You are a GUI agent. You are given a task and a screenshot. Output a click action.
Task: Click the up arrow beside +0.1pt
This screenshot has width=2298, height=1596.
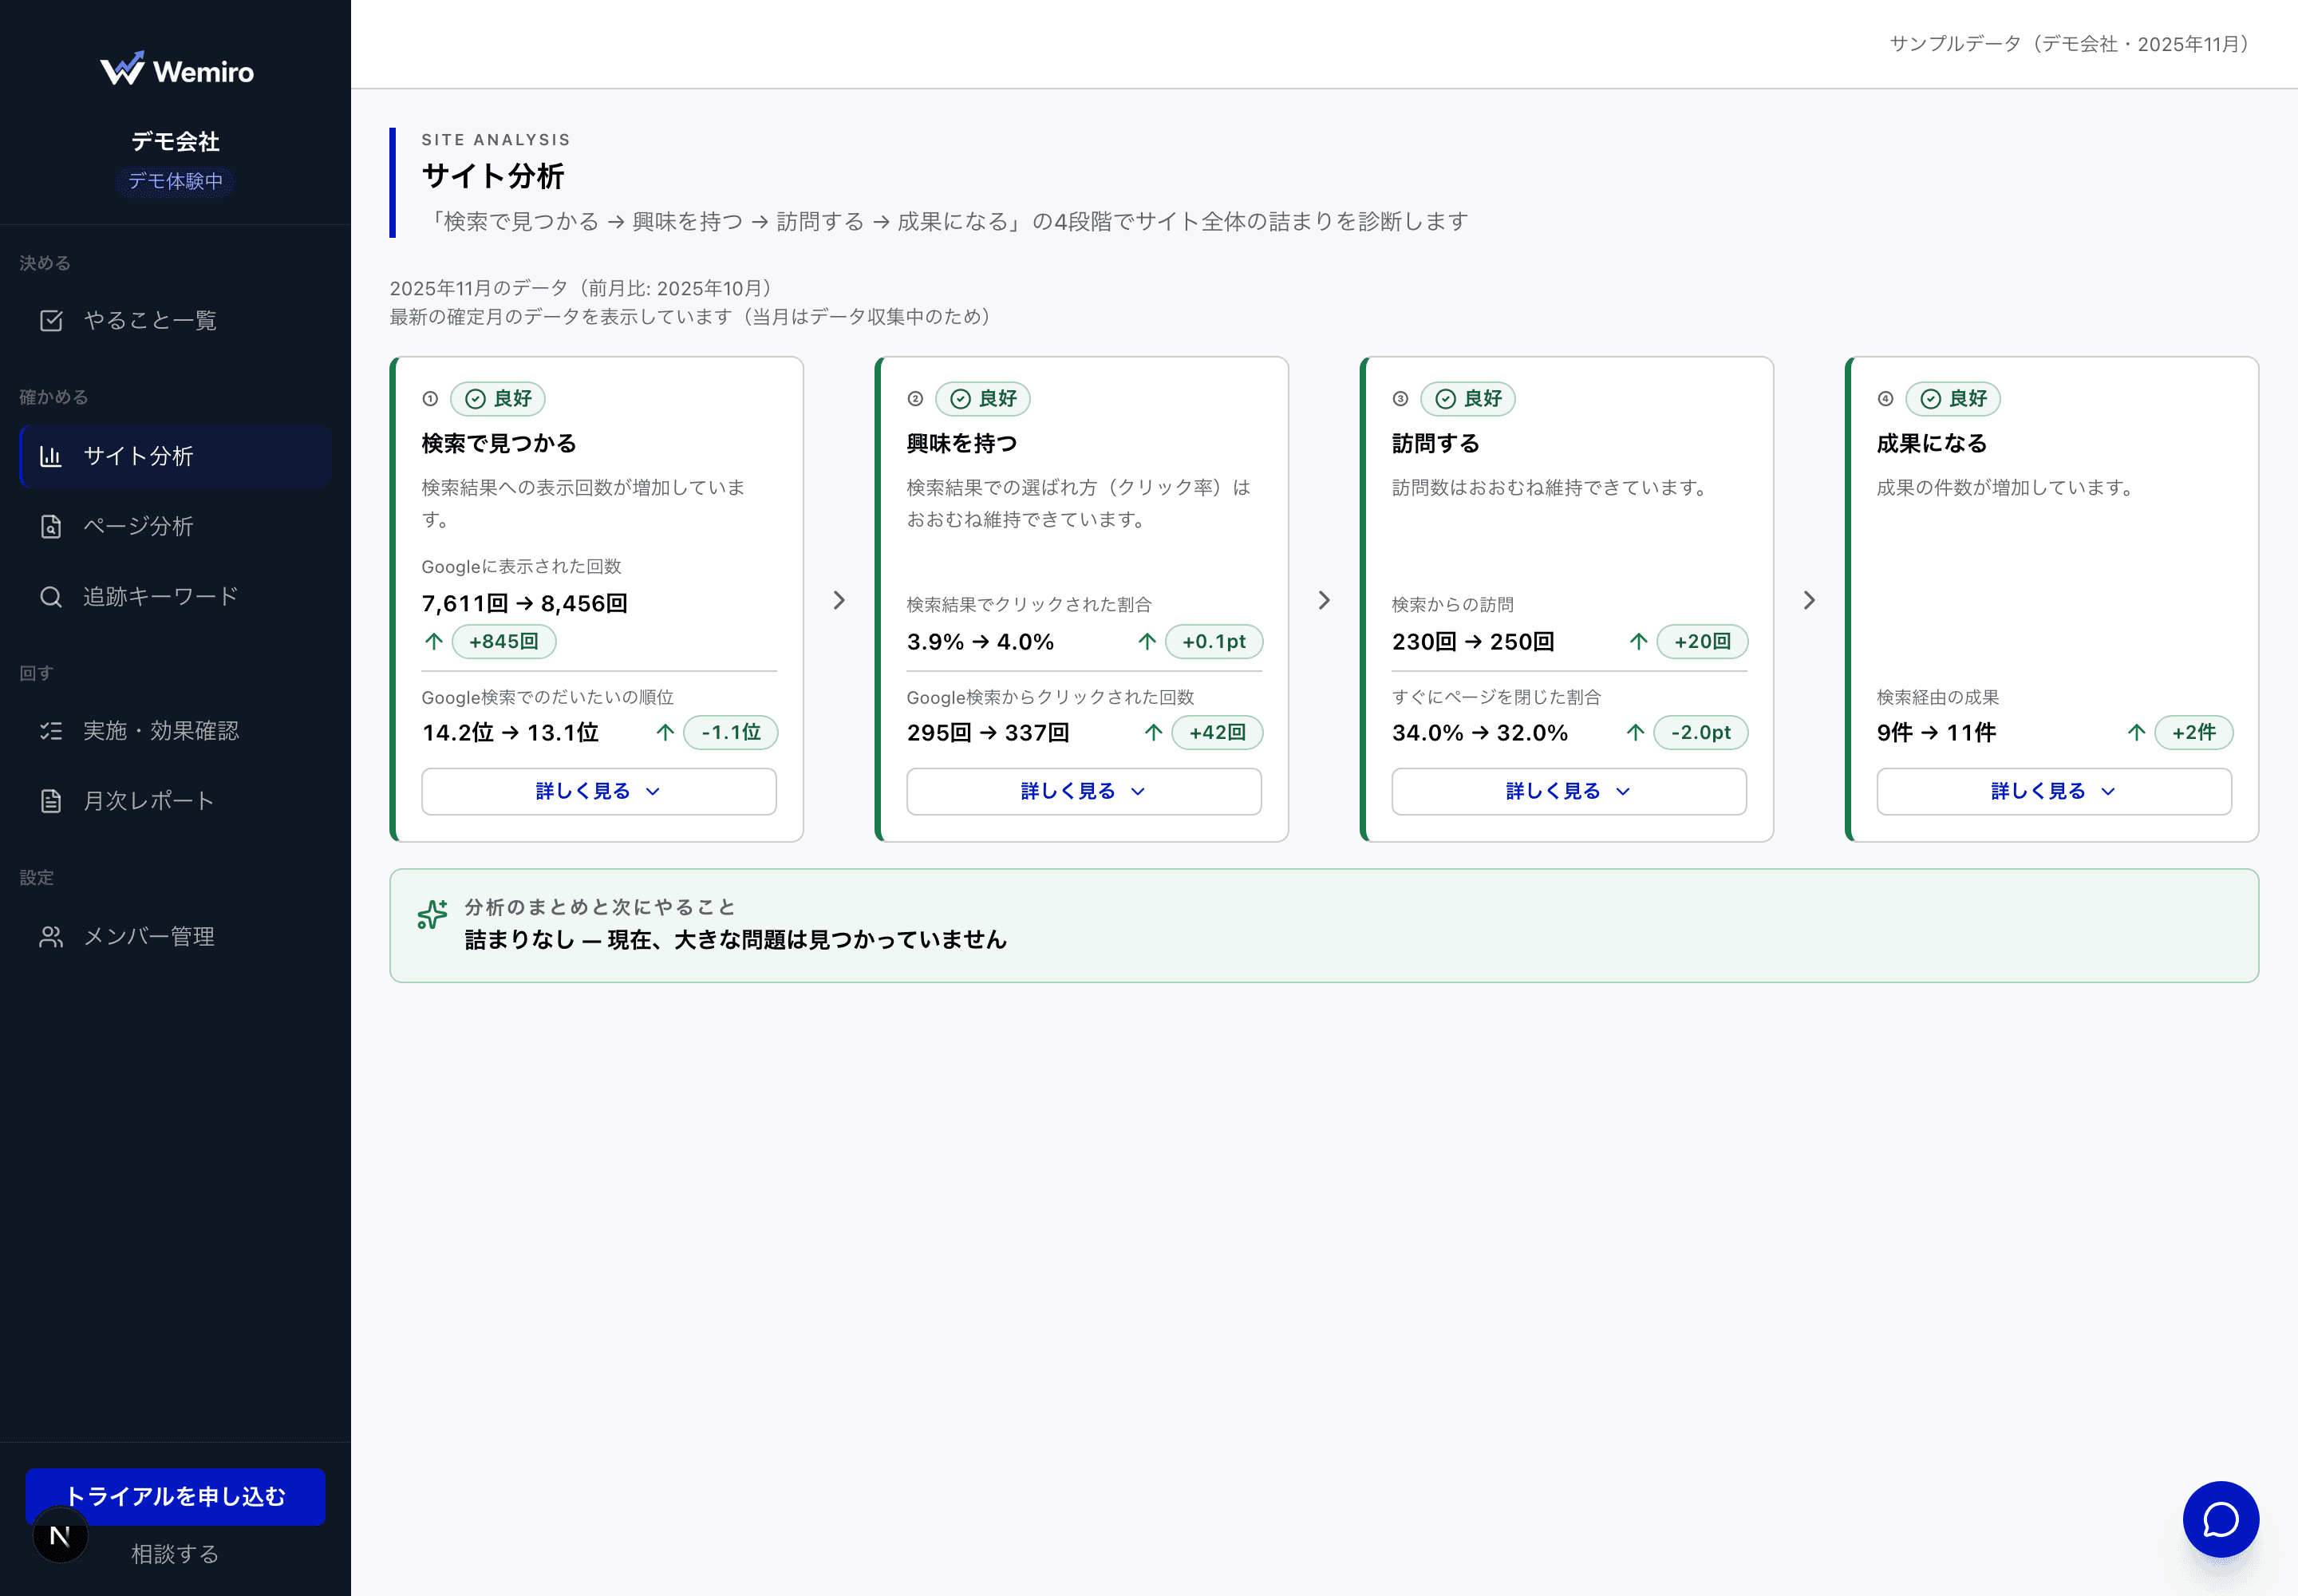coord(1147,642)
